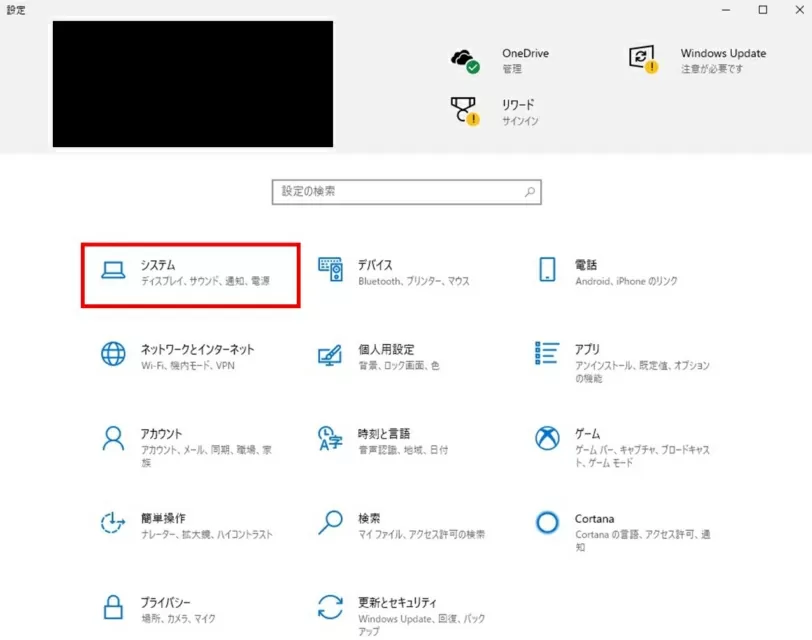Go to デバイス settings label
Viewport: 812px width, 640px height.
375,265
